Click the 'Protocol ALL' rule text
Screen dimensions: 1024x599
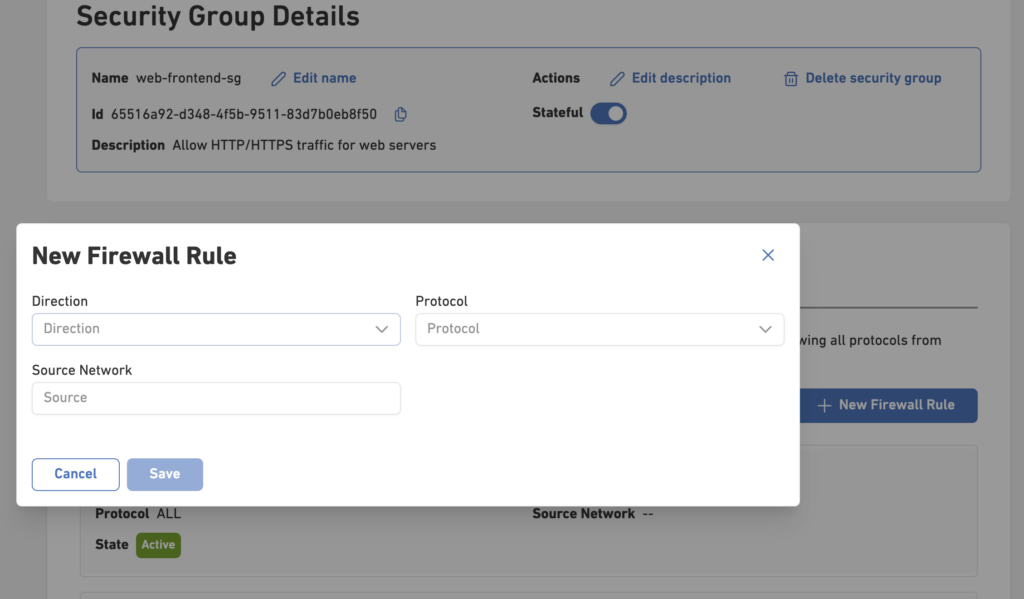pos(138,514)
